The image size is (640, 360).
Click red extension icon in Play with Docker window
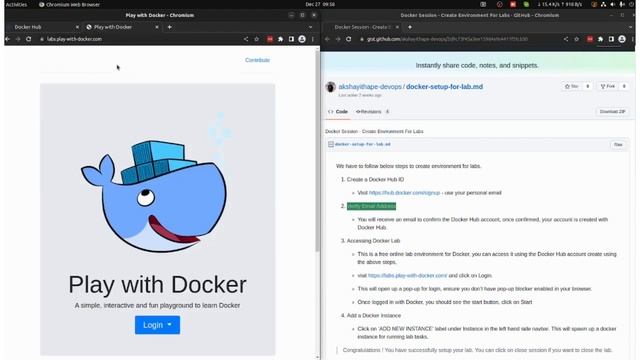270,39
